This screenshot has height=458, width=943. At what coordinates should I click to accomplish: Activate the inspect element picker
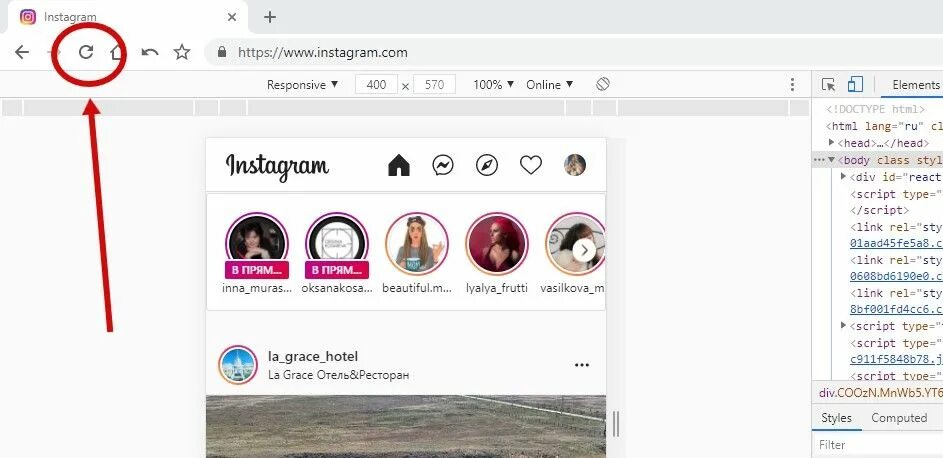coord(828,85)
